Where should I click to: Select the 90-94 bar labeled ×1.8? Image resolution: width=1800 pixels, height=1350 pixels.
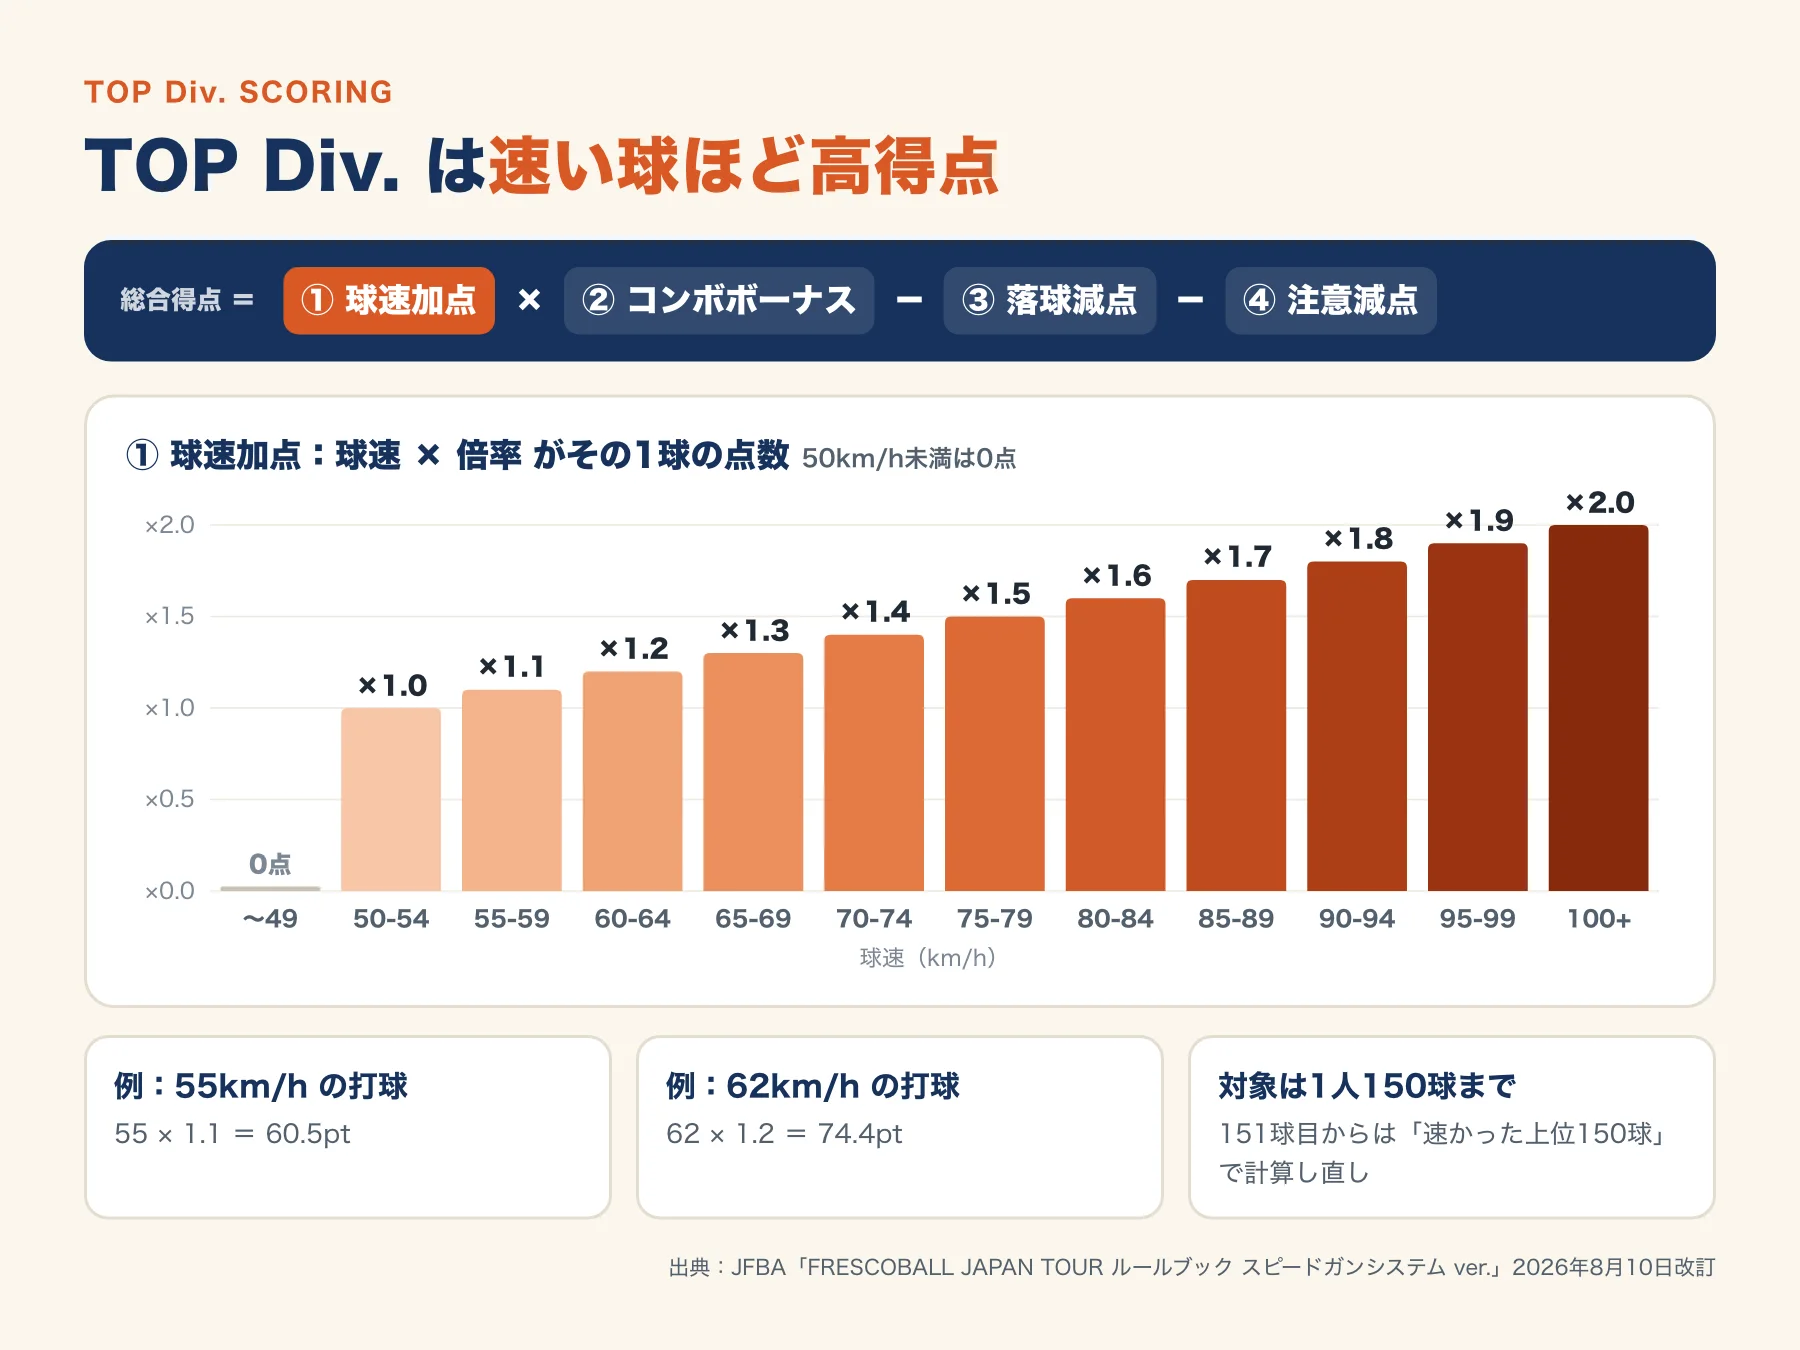click(1357, 726)
